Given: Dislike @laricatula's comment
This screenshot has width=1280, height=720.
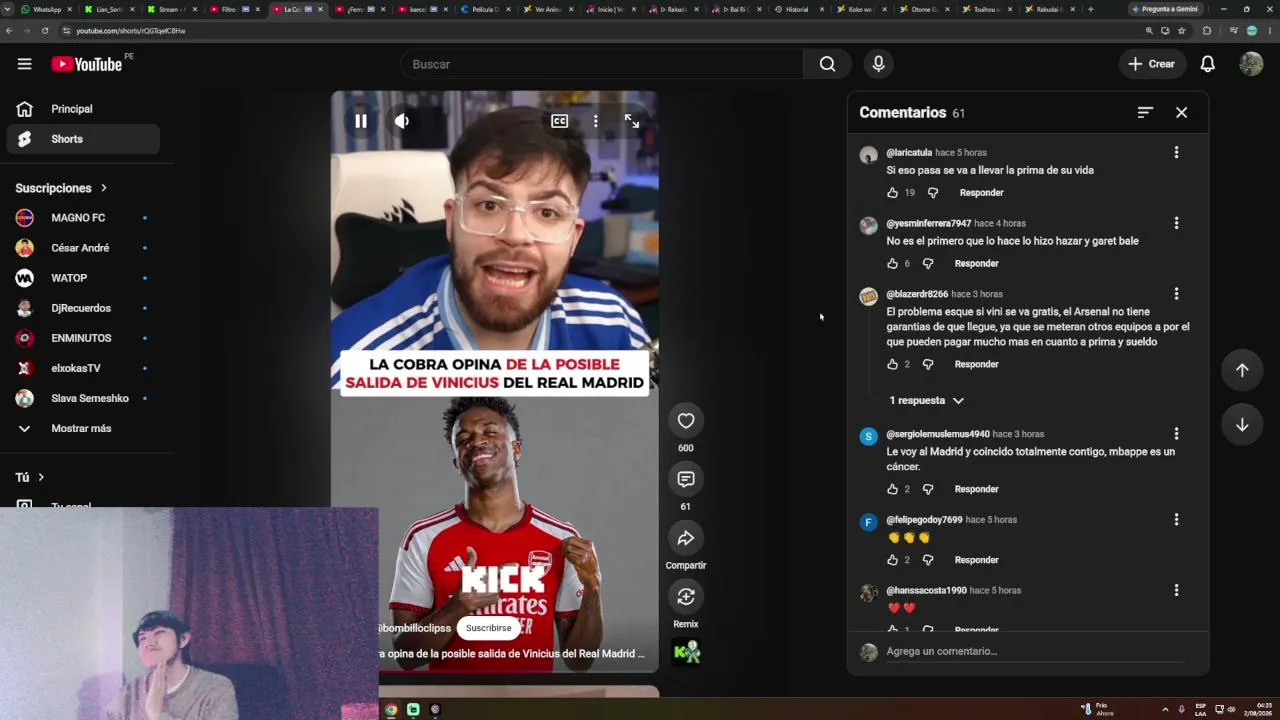Looking at the screenshot, I should (x=933, y=193).
